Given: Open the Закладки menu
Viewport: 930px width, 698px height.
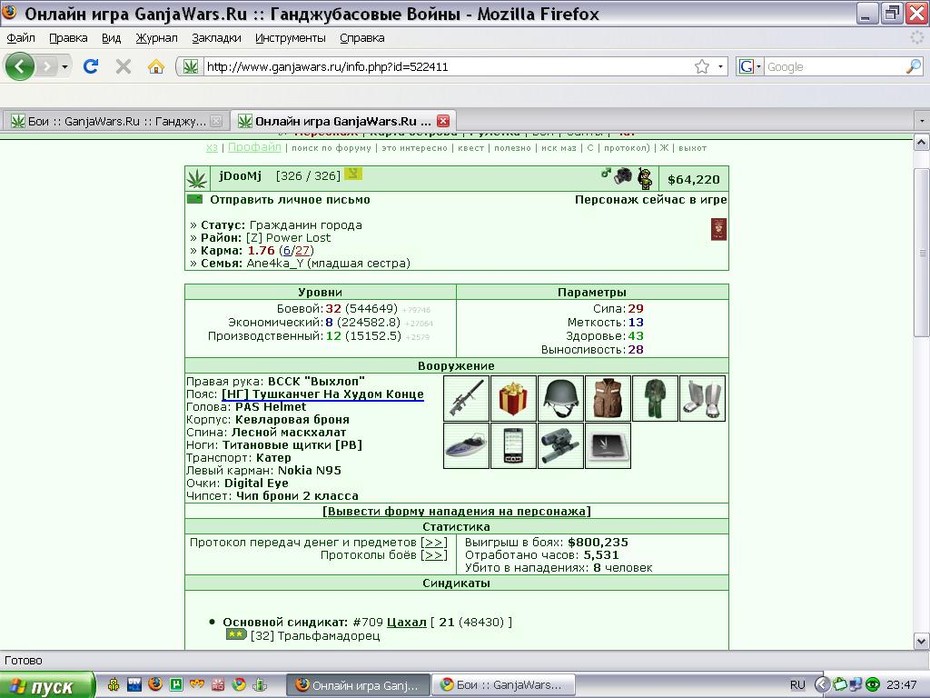Looking at the screenshot, I should pyautogui.click(x=216, y=38).
